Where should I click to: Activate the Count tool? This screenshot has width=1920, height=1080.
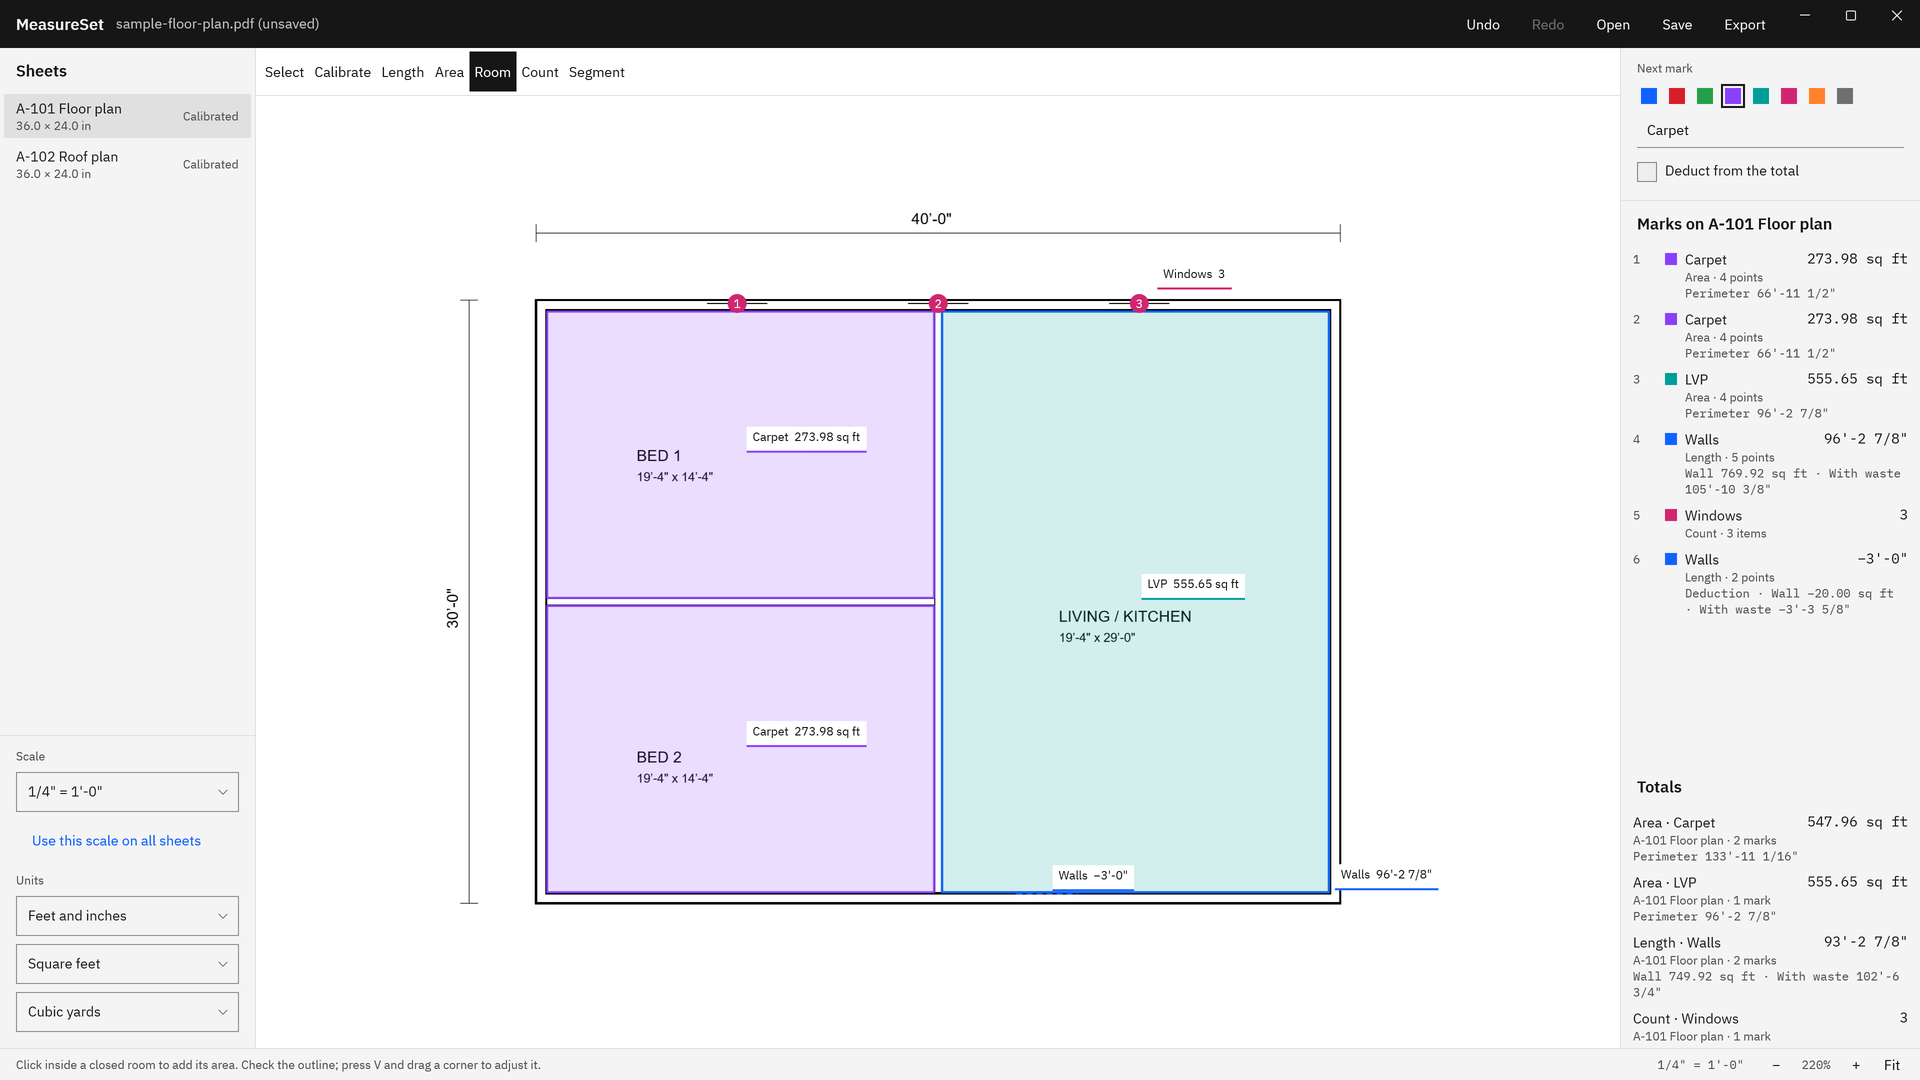click(540, 72)
